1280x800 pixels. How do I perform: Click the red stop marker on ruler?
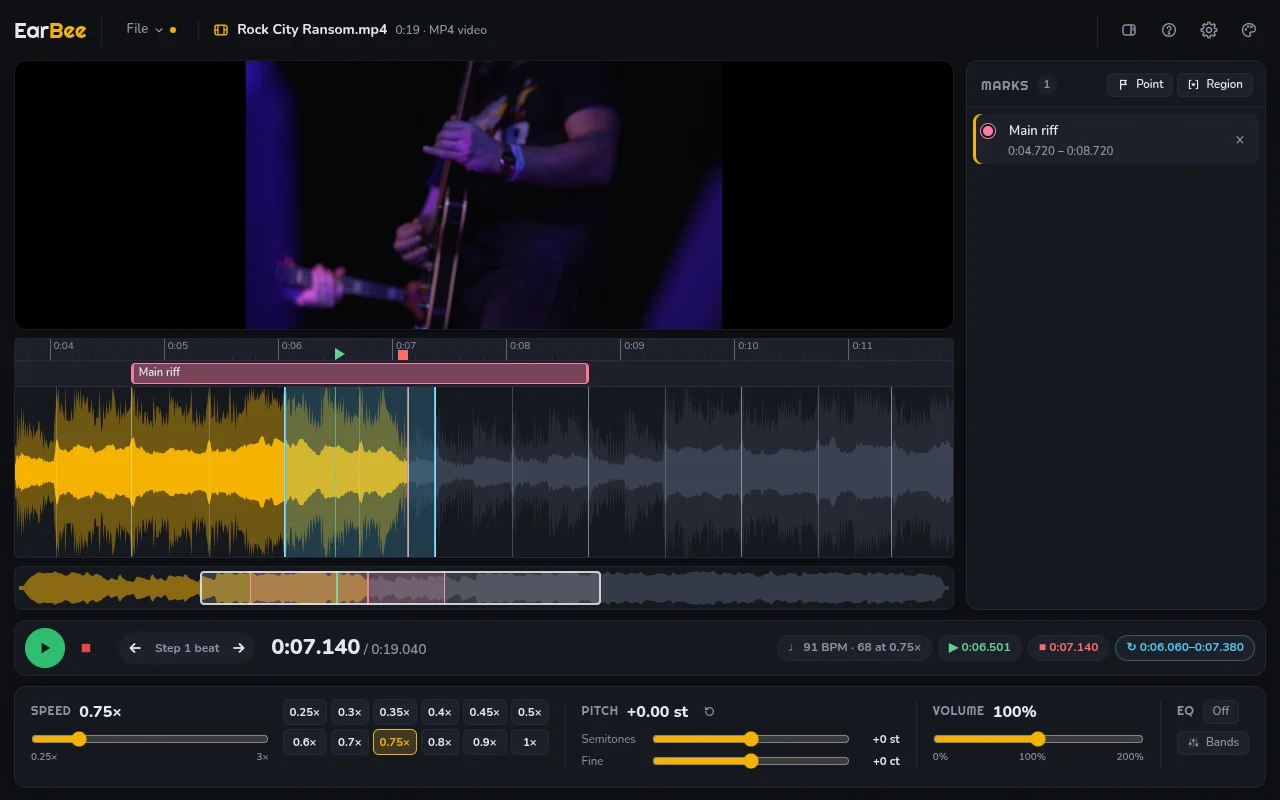point(403,355)
